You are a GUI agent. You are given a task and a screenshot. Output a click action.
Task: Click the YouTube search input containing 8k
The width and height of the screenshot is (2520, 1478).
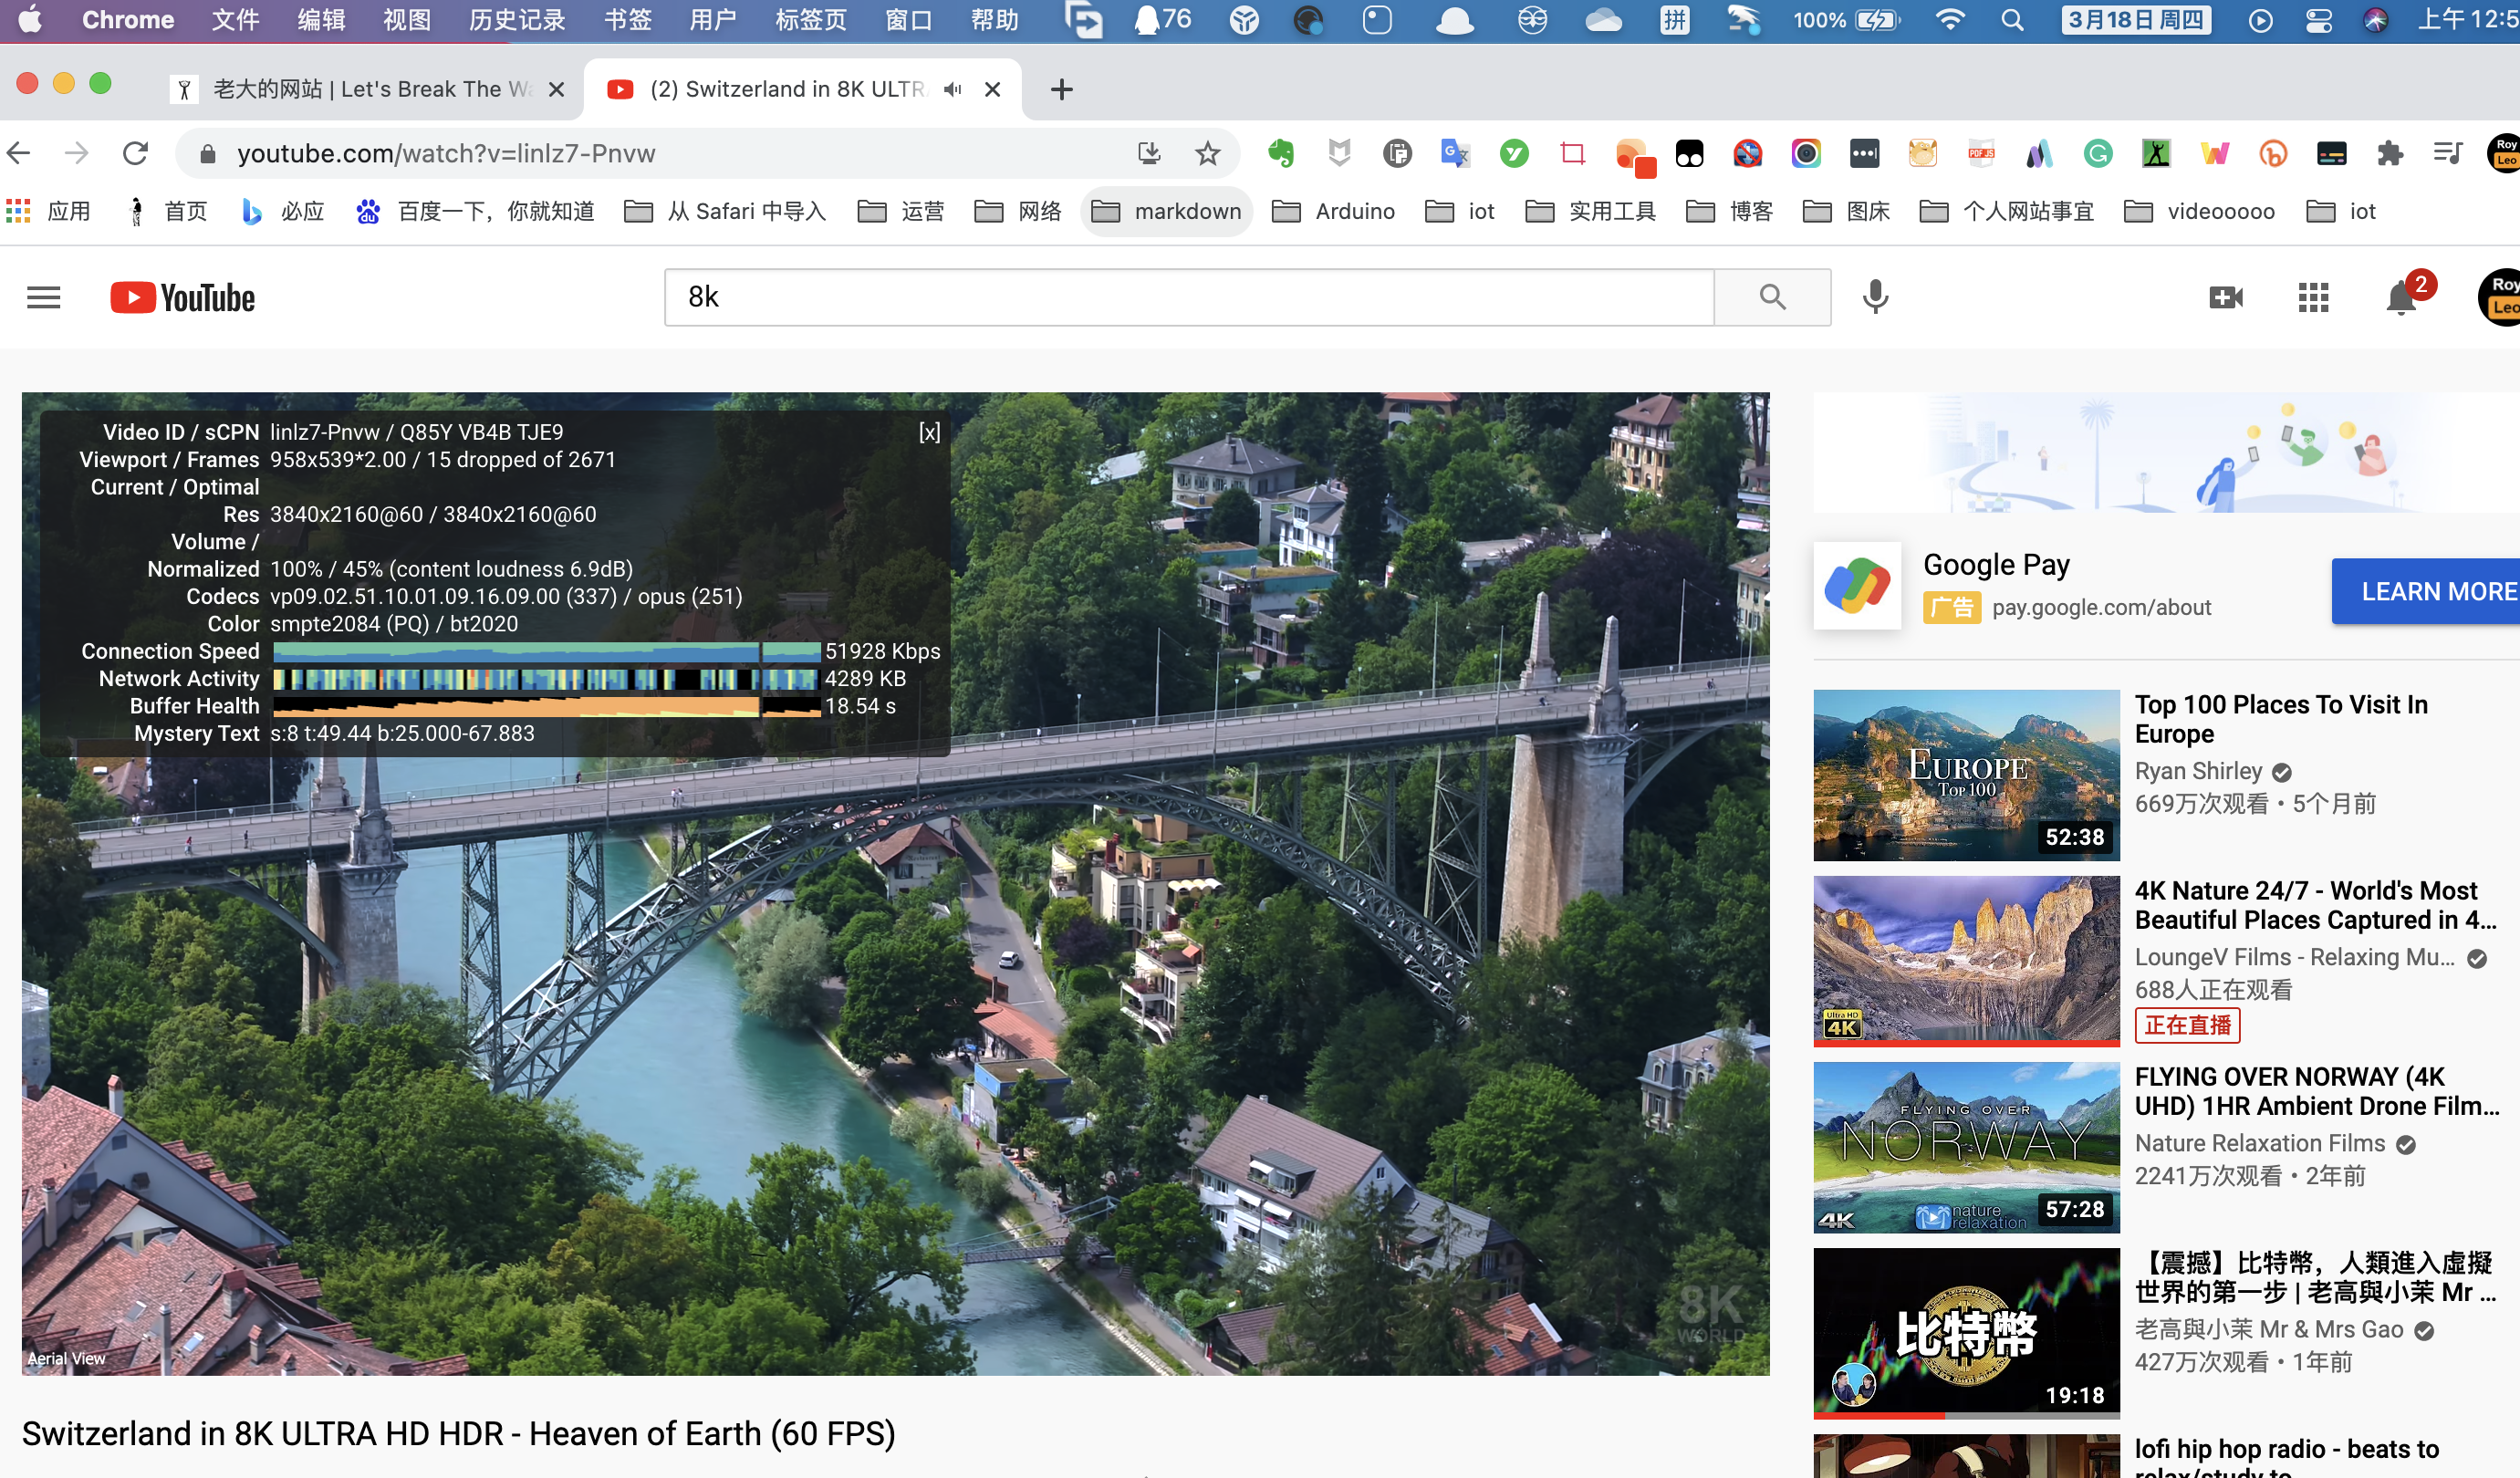point(1190,297)
